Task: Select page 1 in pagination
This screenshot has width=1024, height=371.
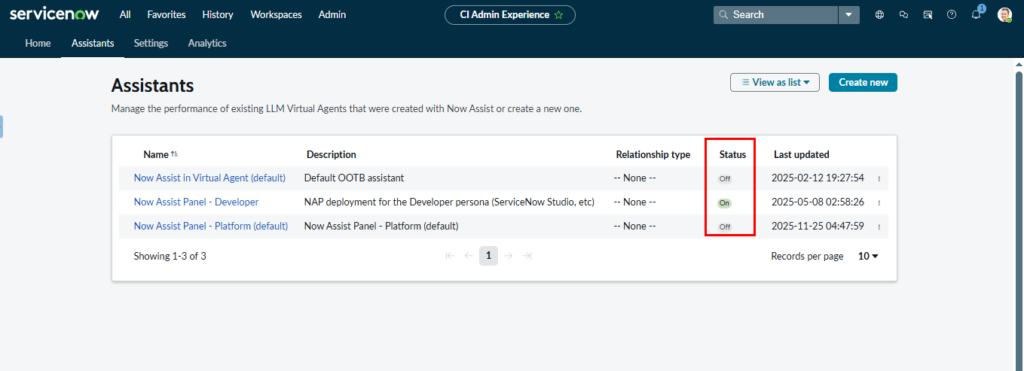Action: [x=488, y=256]
